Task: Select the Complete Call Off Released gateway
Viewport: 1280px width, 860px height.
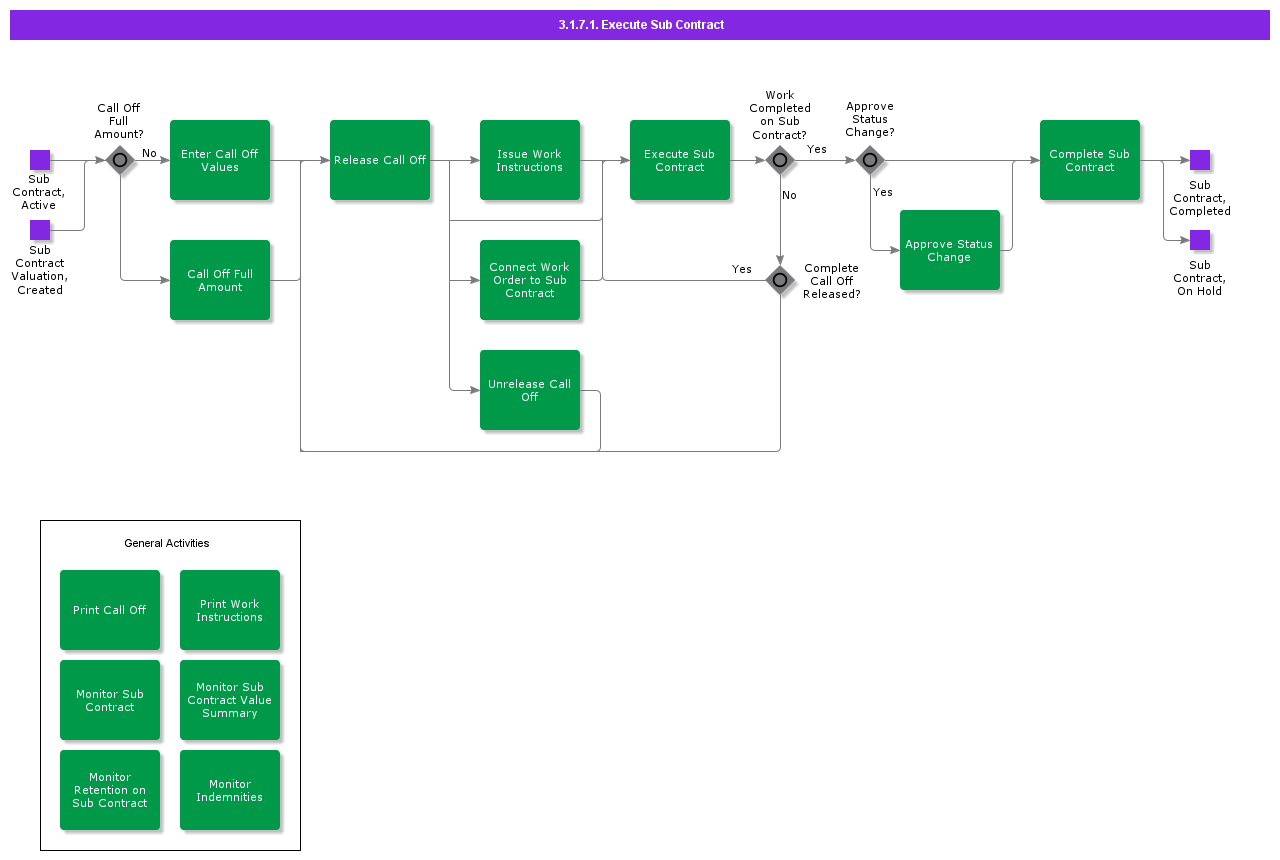Action: coord(780,281)
